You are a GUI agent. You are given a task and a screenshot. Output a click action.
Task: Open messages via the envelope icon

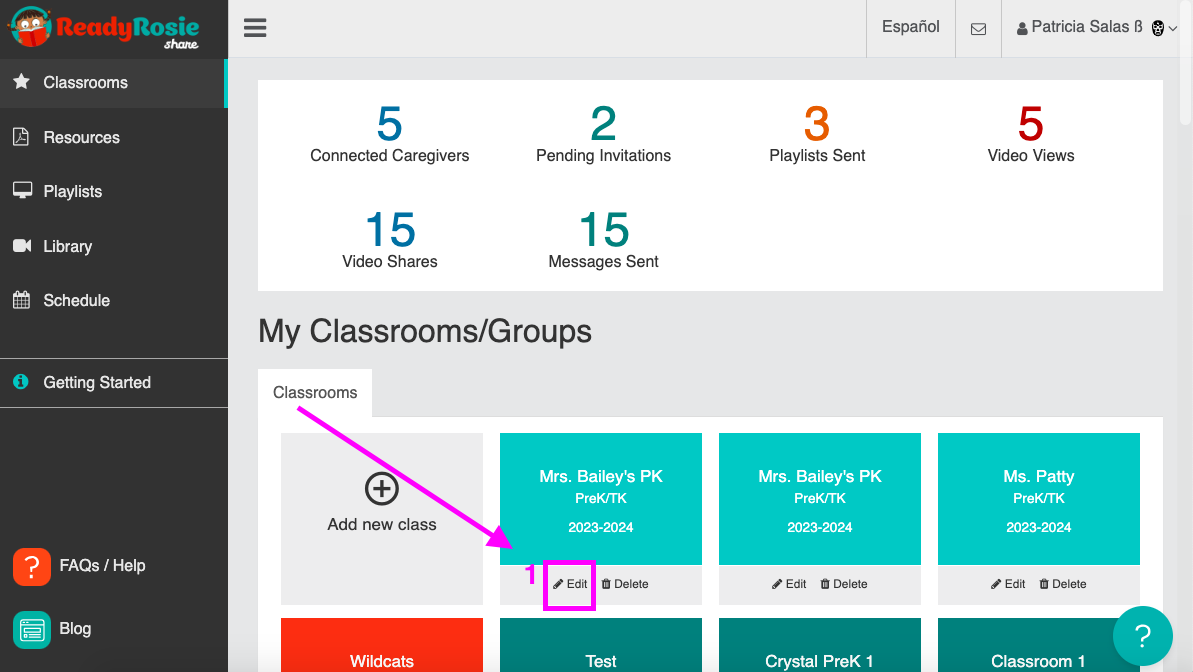pos(978,27)
